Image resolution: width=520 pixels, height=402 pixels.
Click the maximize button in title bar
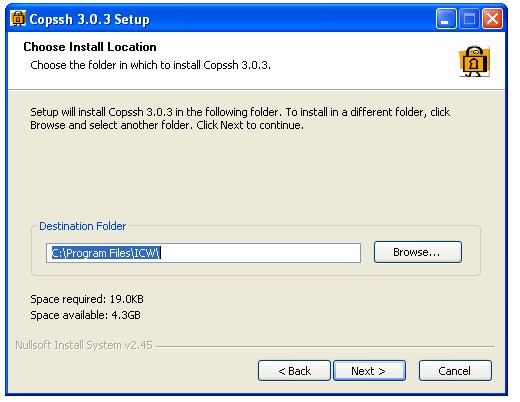point(469,18)
